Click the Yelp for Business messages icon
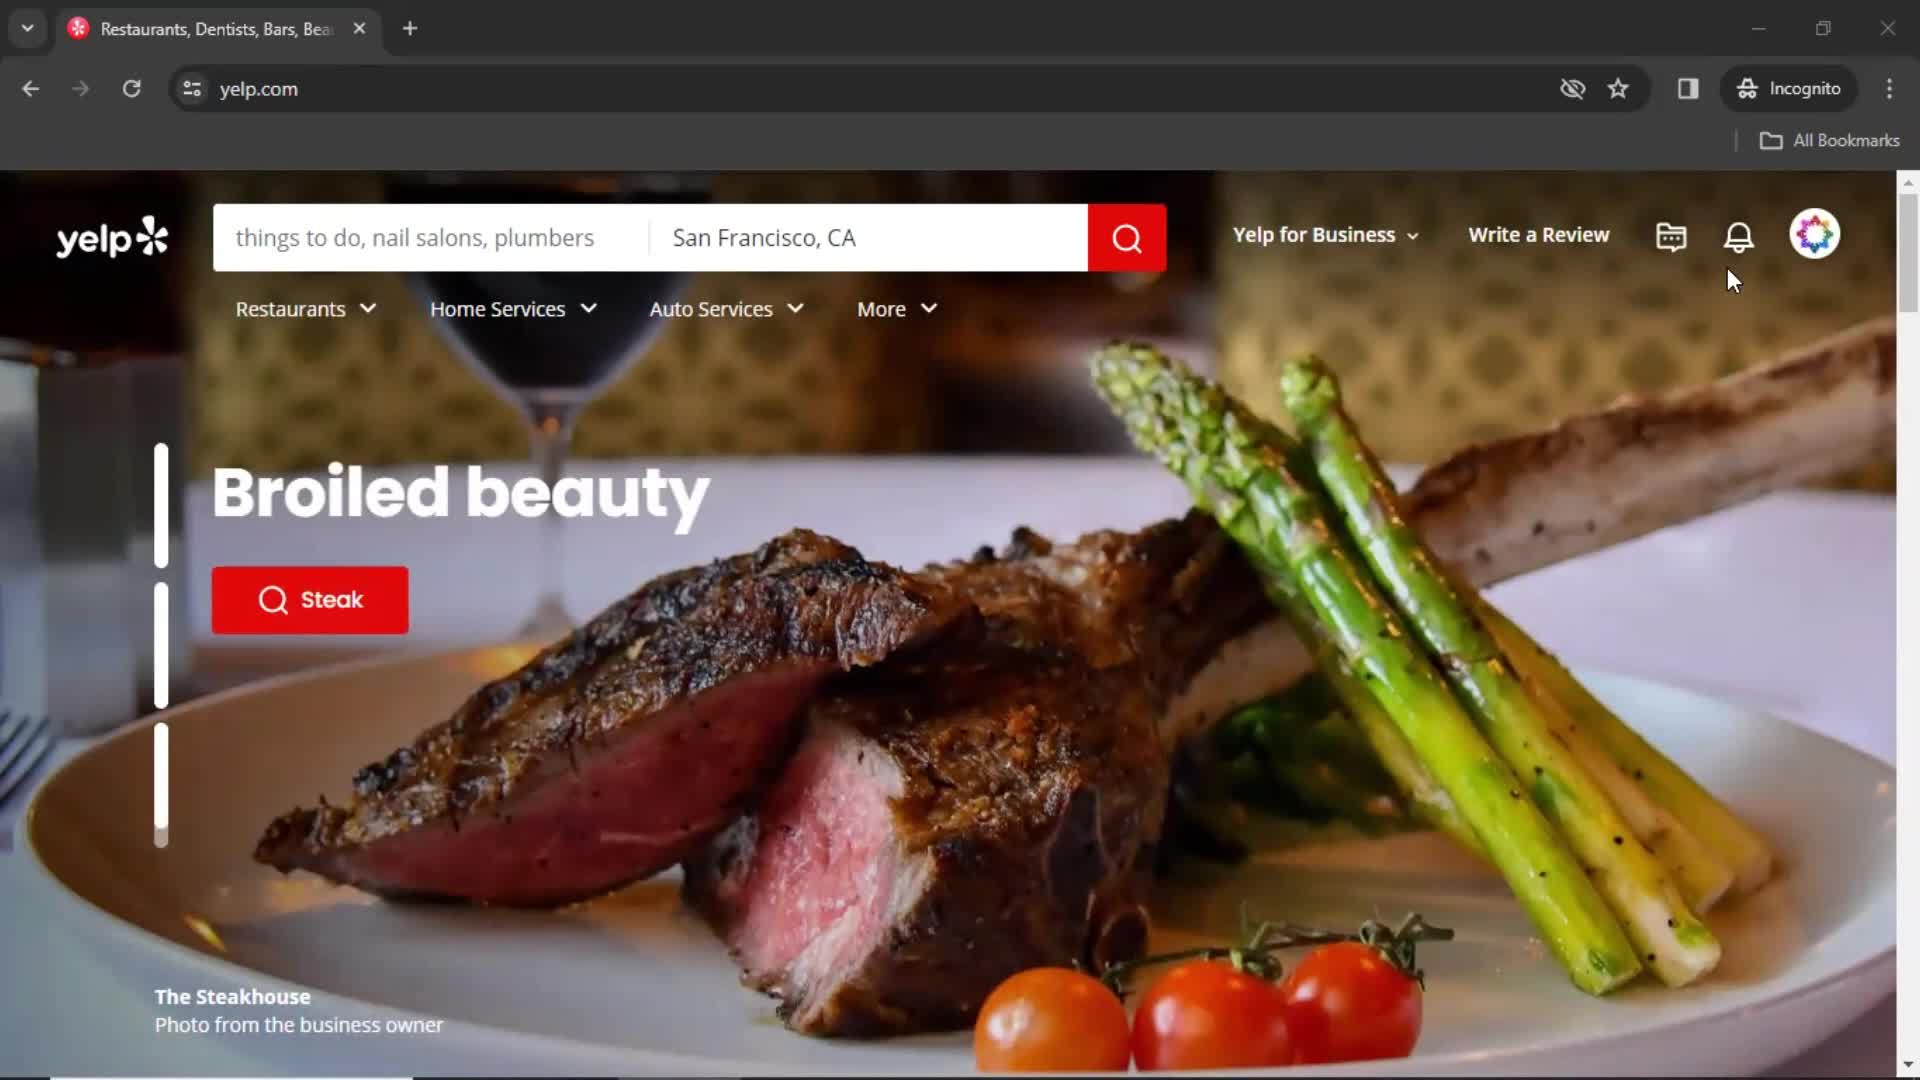 (1671, 236)
